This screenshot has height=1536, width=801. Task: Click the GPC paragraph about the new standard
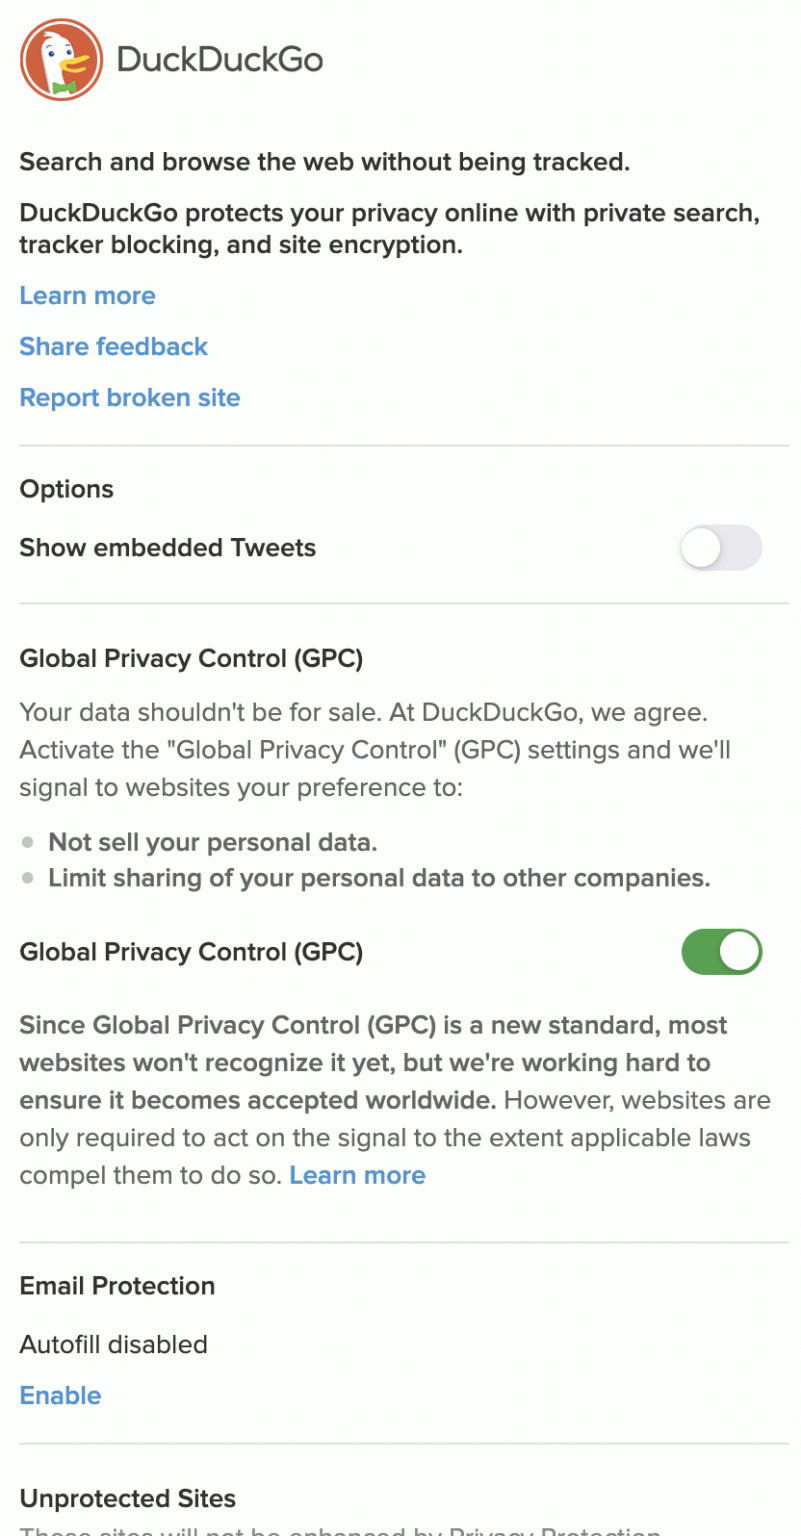pos(395,1100)
